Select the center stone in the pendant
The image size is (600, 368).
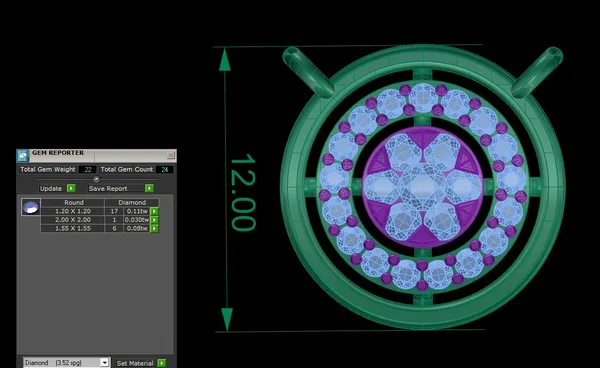coord(422,187)
